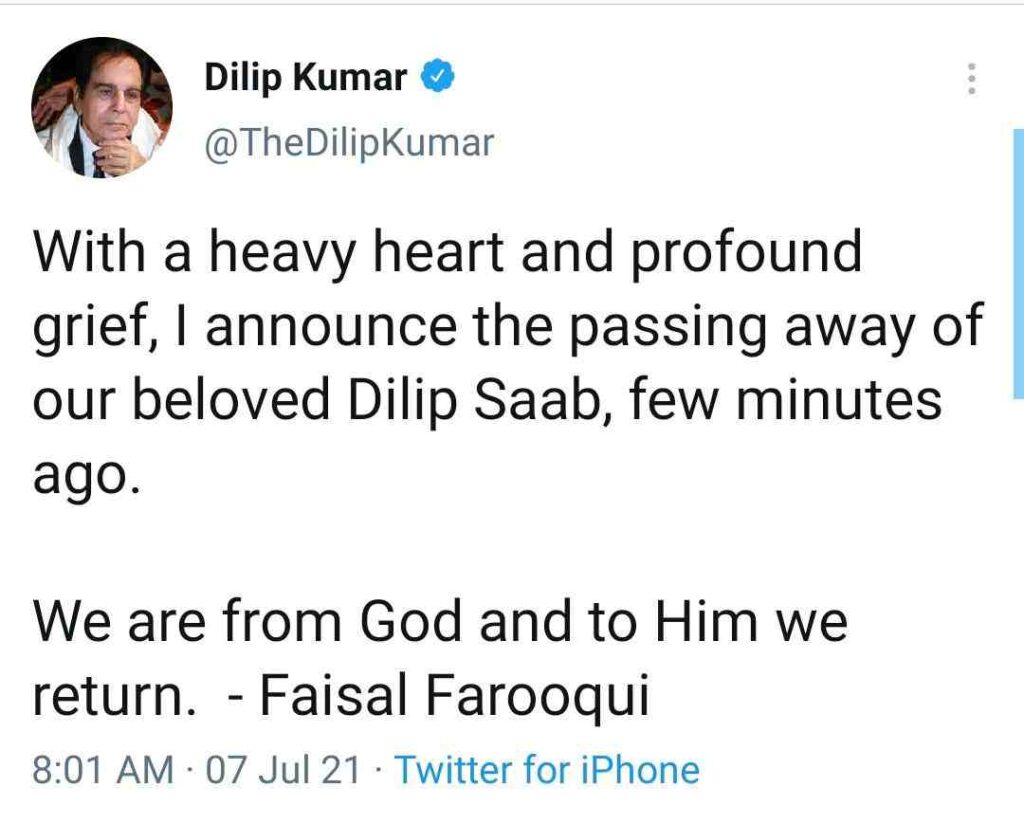Click the word 'ago.' ending first paragraph
The width and height of the screenshot is (1024, 824).
click(x=86, y=475)
